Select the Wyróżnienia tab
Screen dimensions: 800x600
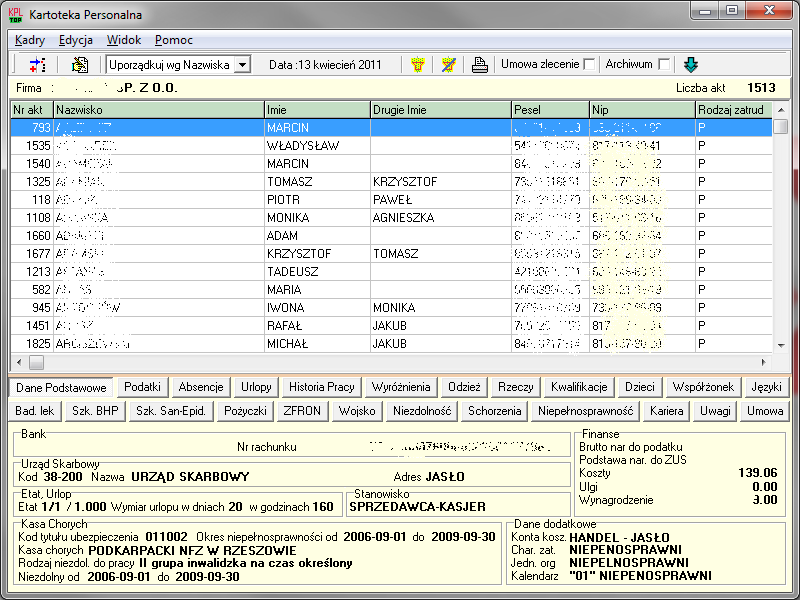click(401, 387)
